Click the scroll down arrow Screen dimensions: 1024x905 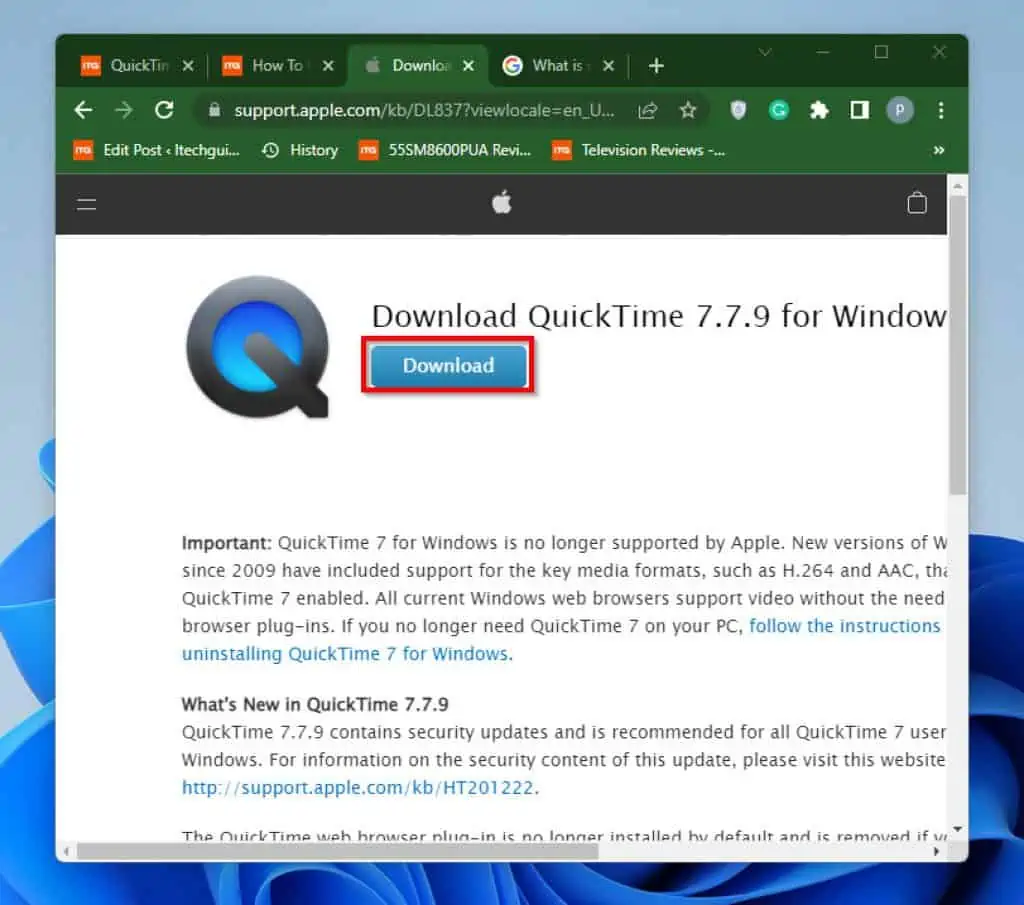pyautogui.click(x=957, y=829)
